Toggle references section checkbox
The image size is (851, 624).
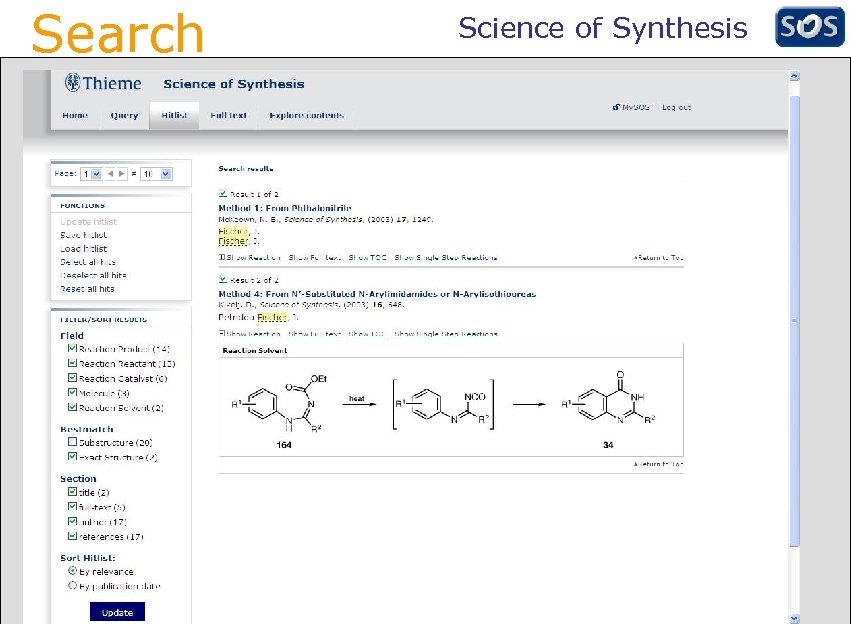pos(72,536)
